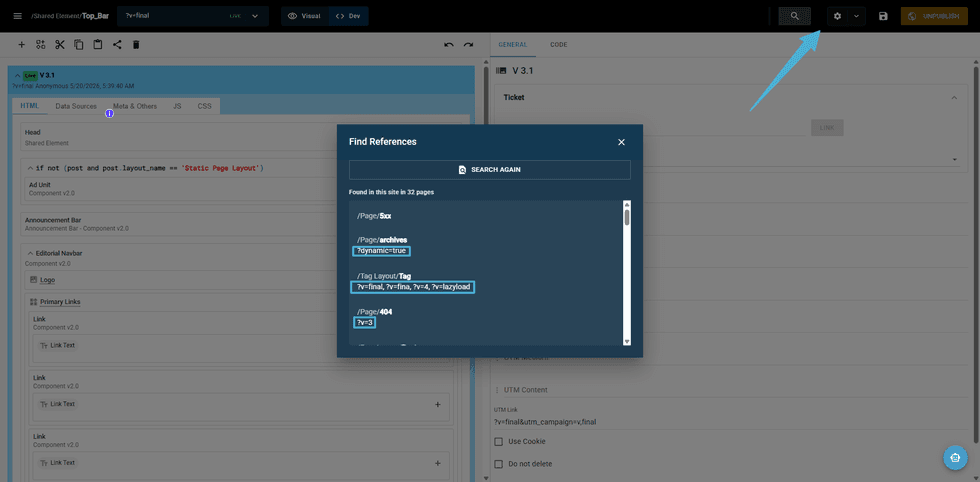Image resolution: width=980 pixels, height=482 pixels.
Task: Click the search magnifier in top bar
Action: [x=794, y=16]
